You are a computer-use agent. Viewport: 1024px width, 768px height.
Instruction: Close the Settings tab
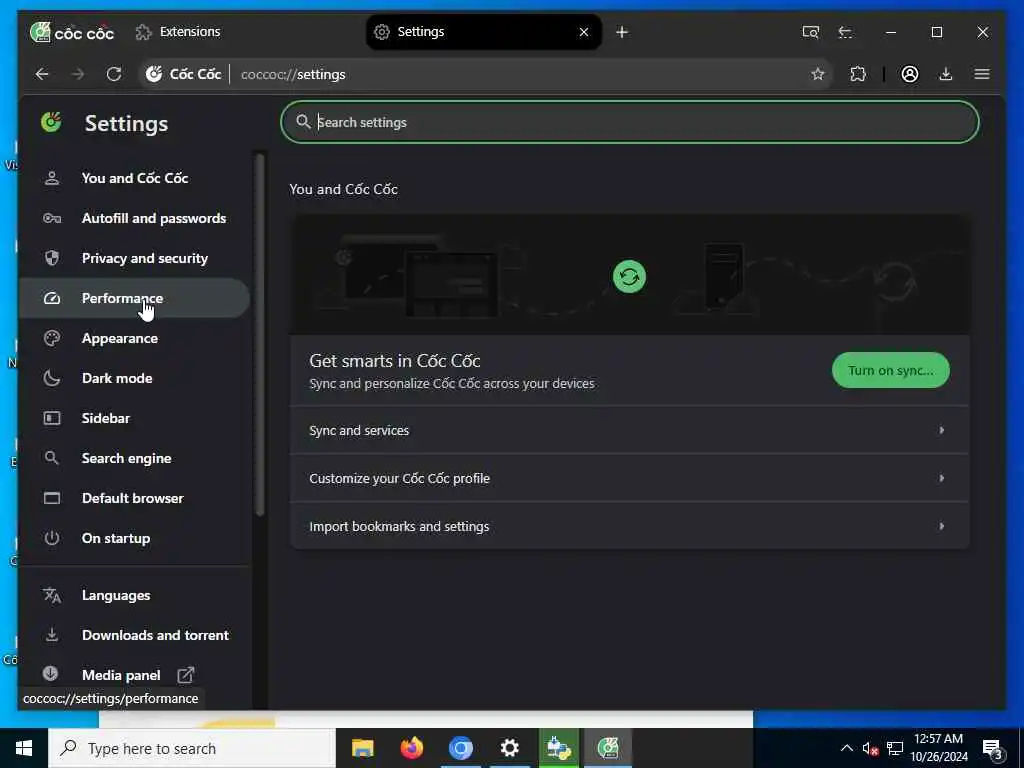(584, 32)
